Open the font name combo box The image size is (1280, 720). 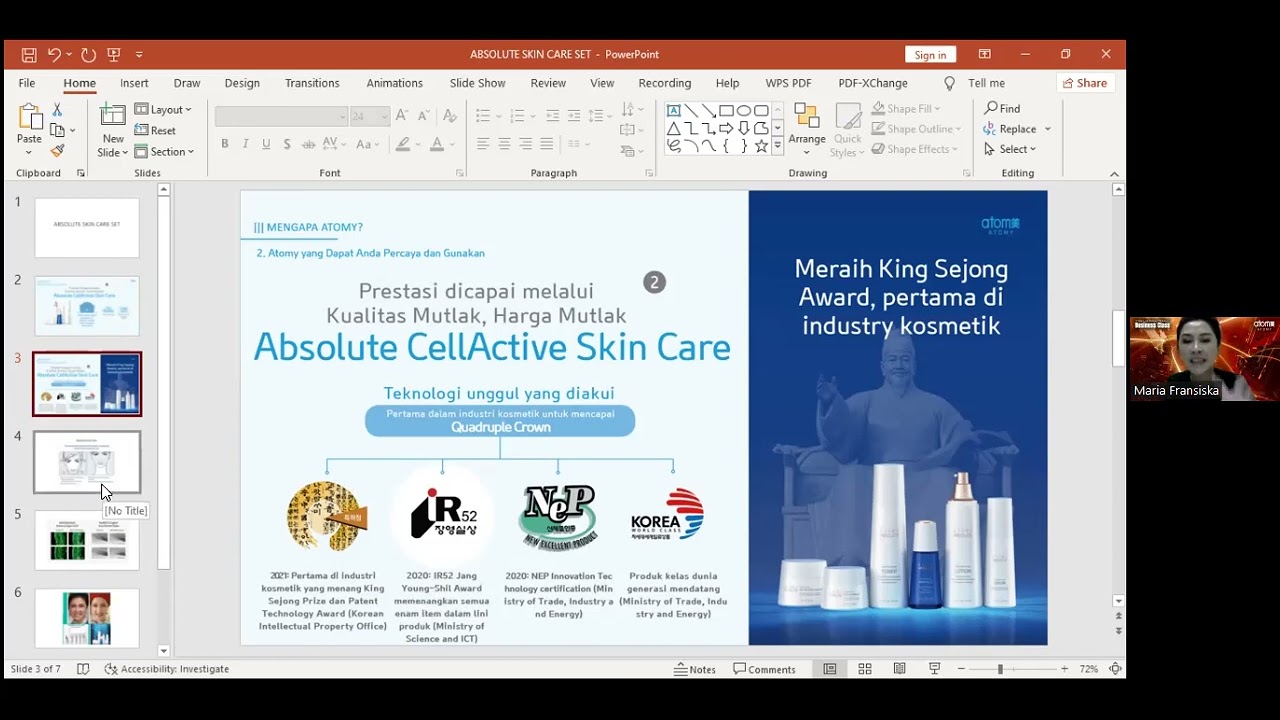[x=281, y=117]
